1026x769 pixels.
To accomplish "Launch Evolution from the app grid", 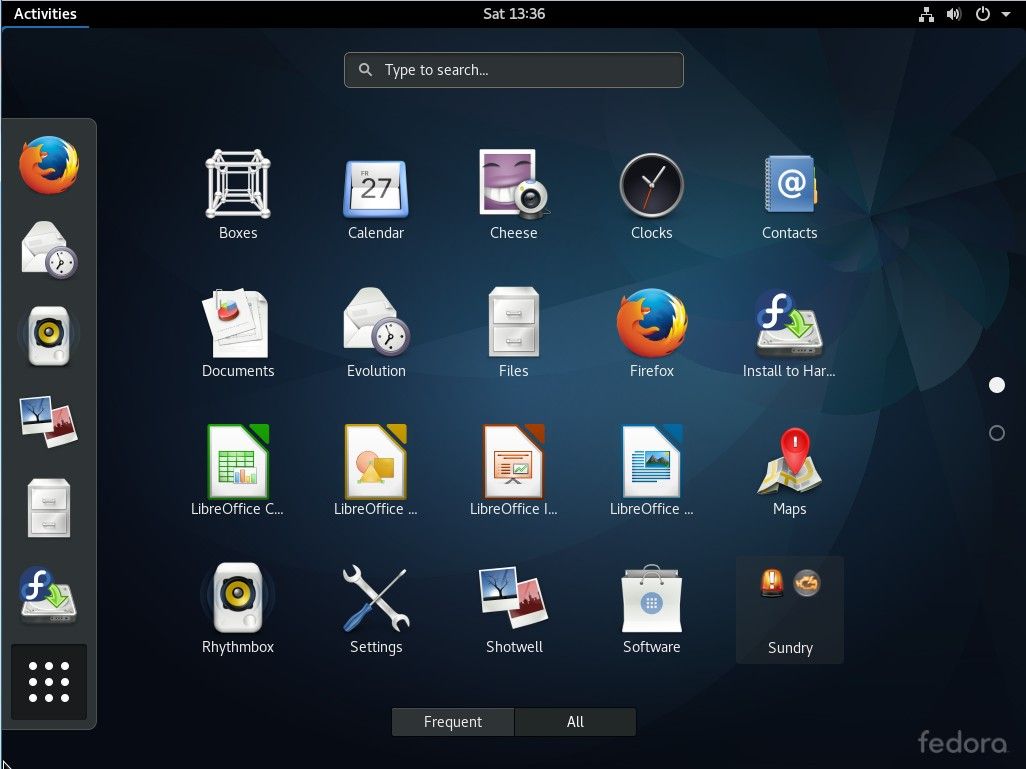I will click(x=376, y=332).
